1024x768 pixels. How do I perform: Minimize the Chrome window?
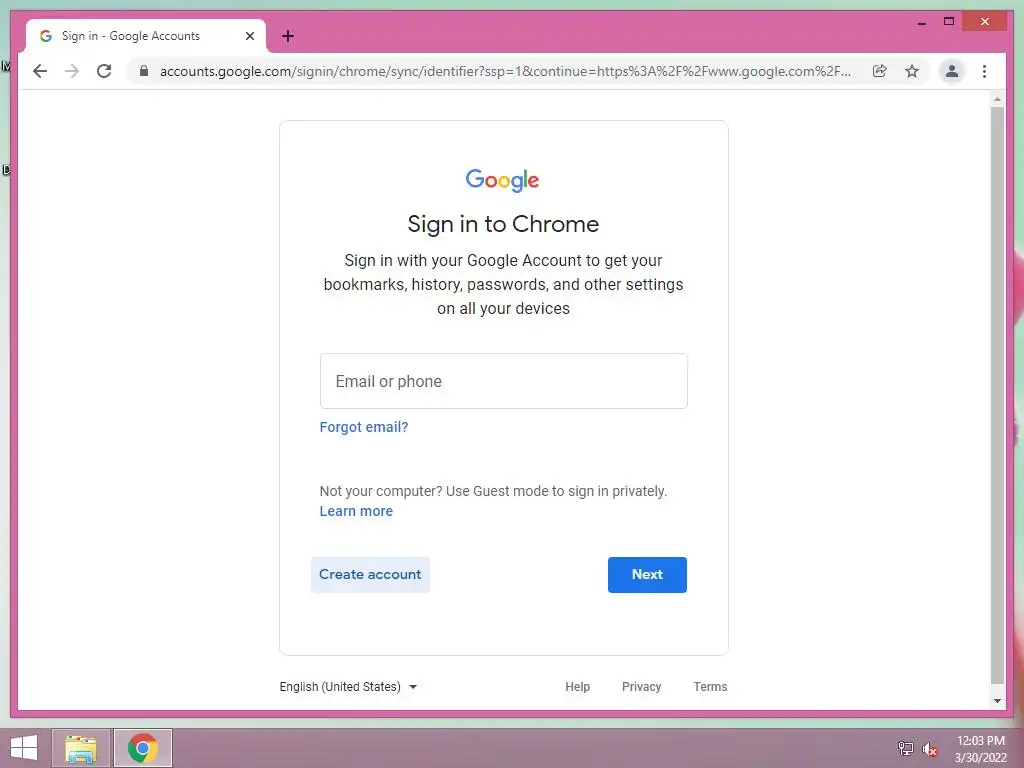(921, 22)
